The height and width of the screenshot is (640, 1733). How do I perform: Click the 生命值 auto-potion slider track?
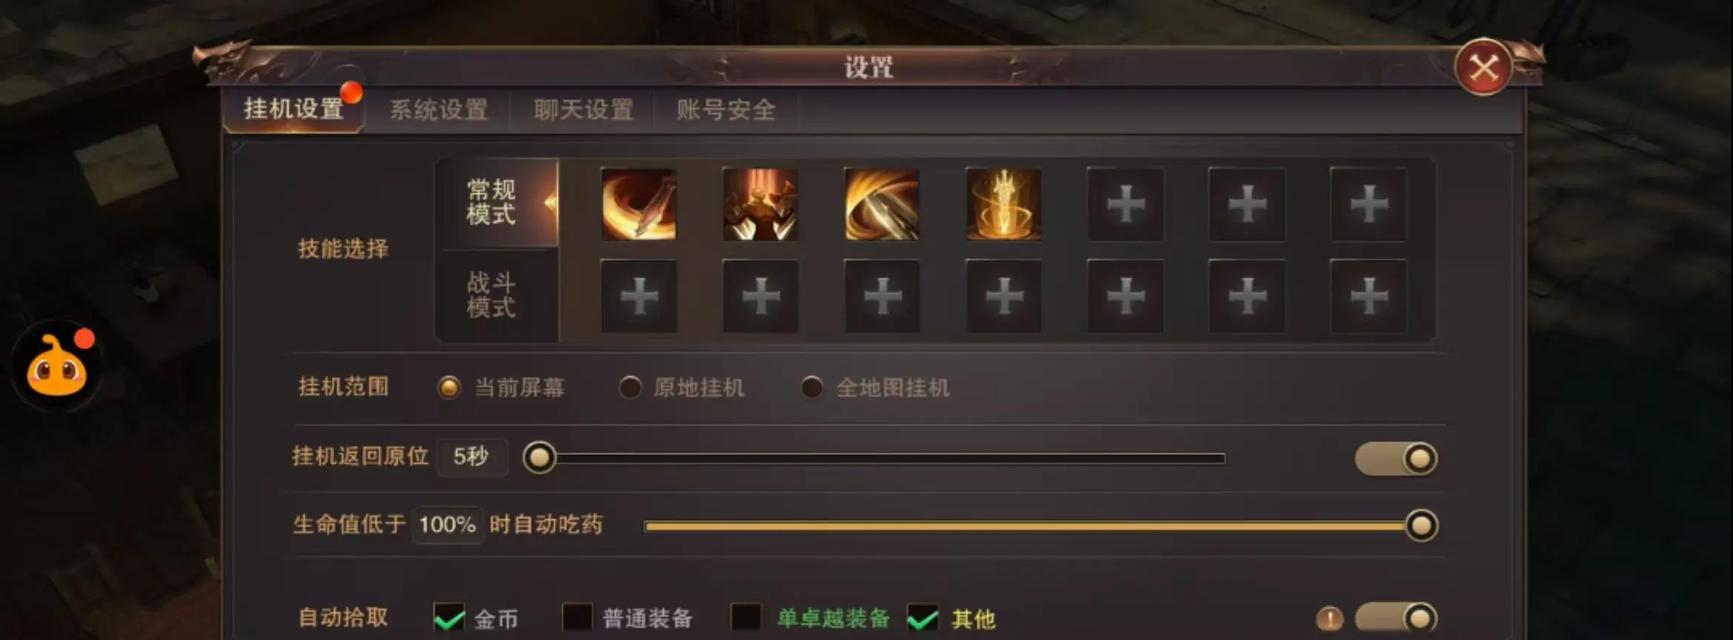(1030, 525)
